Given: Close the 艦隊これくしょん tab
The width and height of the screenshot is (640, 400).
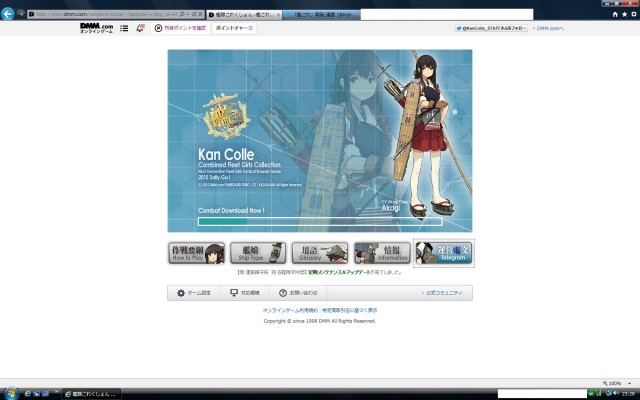Looking at the screenshot, I should pos(279,15).
